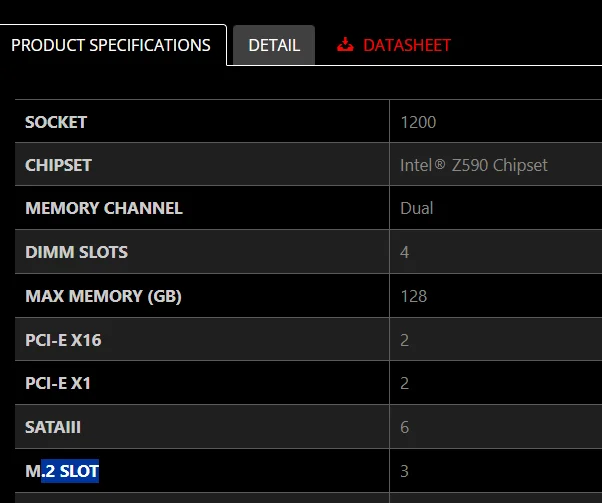This screenshot has height=503, width=602.
Task: Click the PCI-E X16 label
Action: pyautogui.click(x=63, y=340)
